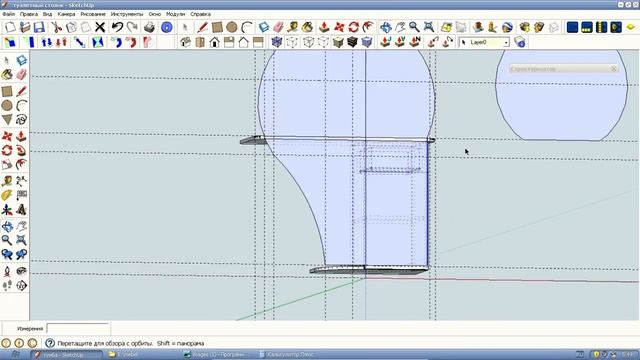640x360 pixels.
Task: Delete selection with black X icon
Action: coord(100,27)
